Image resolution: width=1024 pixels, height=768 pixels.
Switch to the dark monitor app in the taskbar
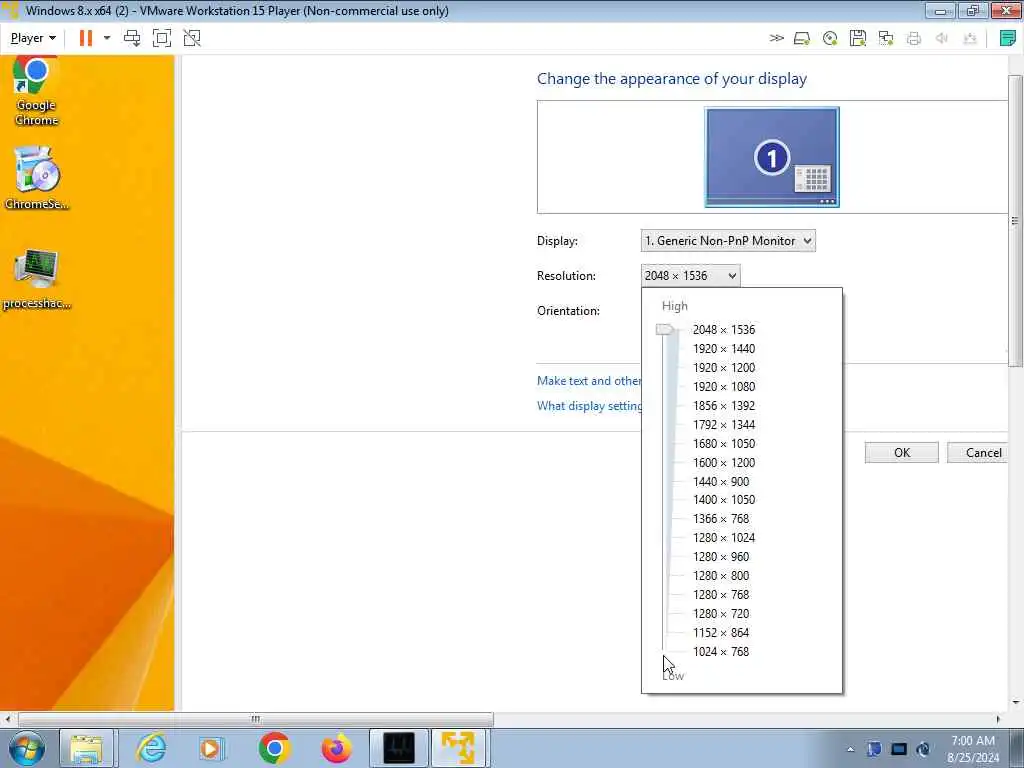(398, 748)
